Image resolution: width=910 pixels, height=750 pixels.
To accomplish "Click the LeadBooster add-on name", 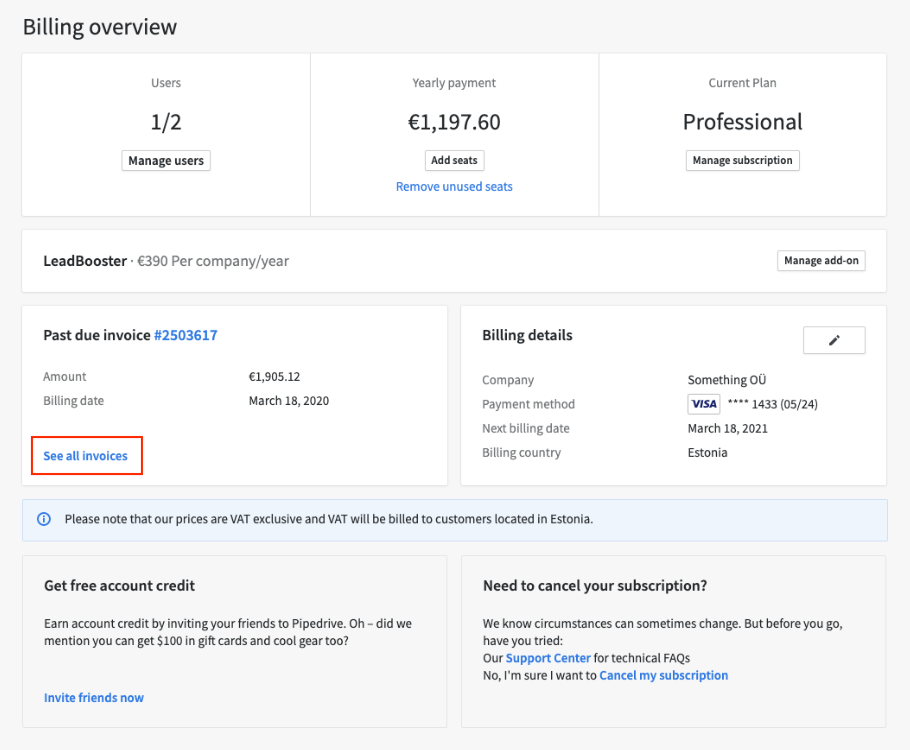I will click(85, 261).
